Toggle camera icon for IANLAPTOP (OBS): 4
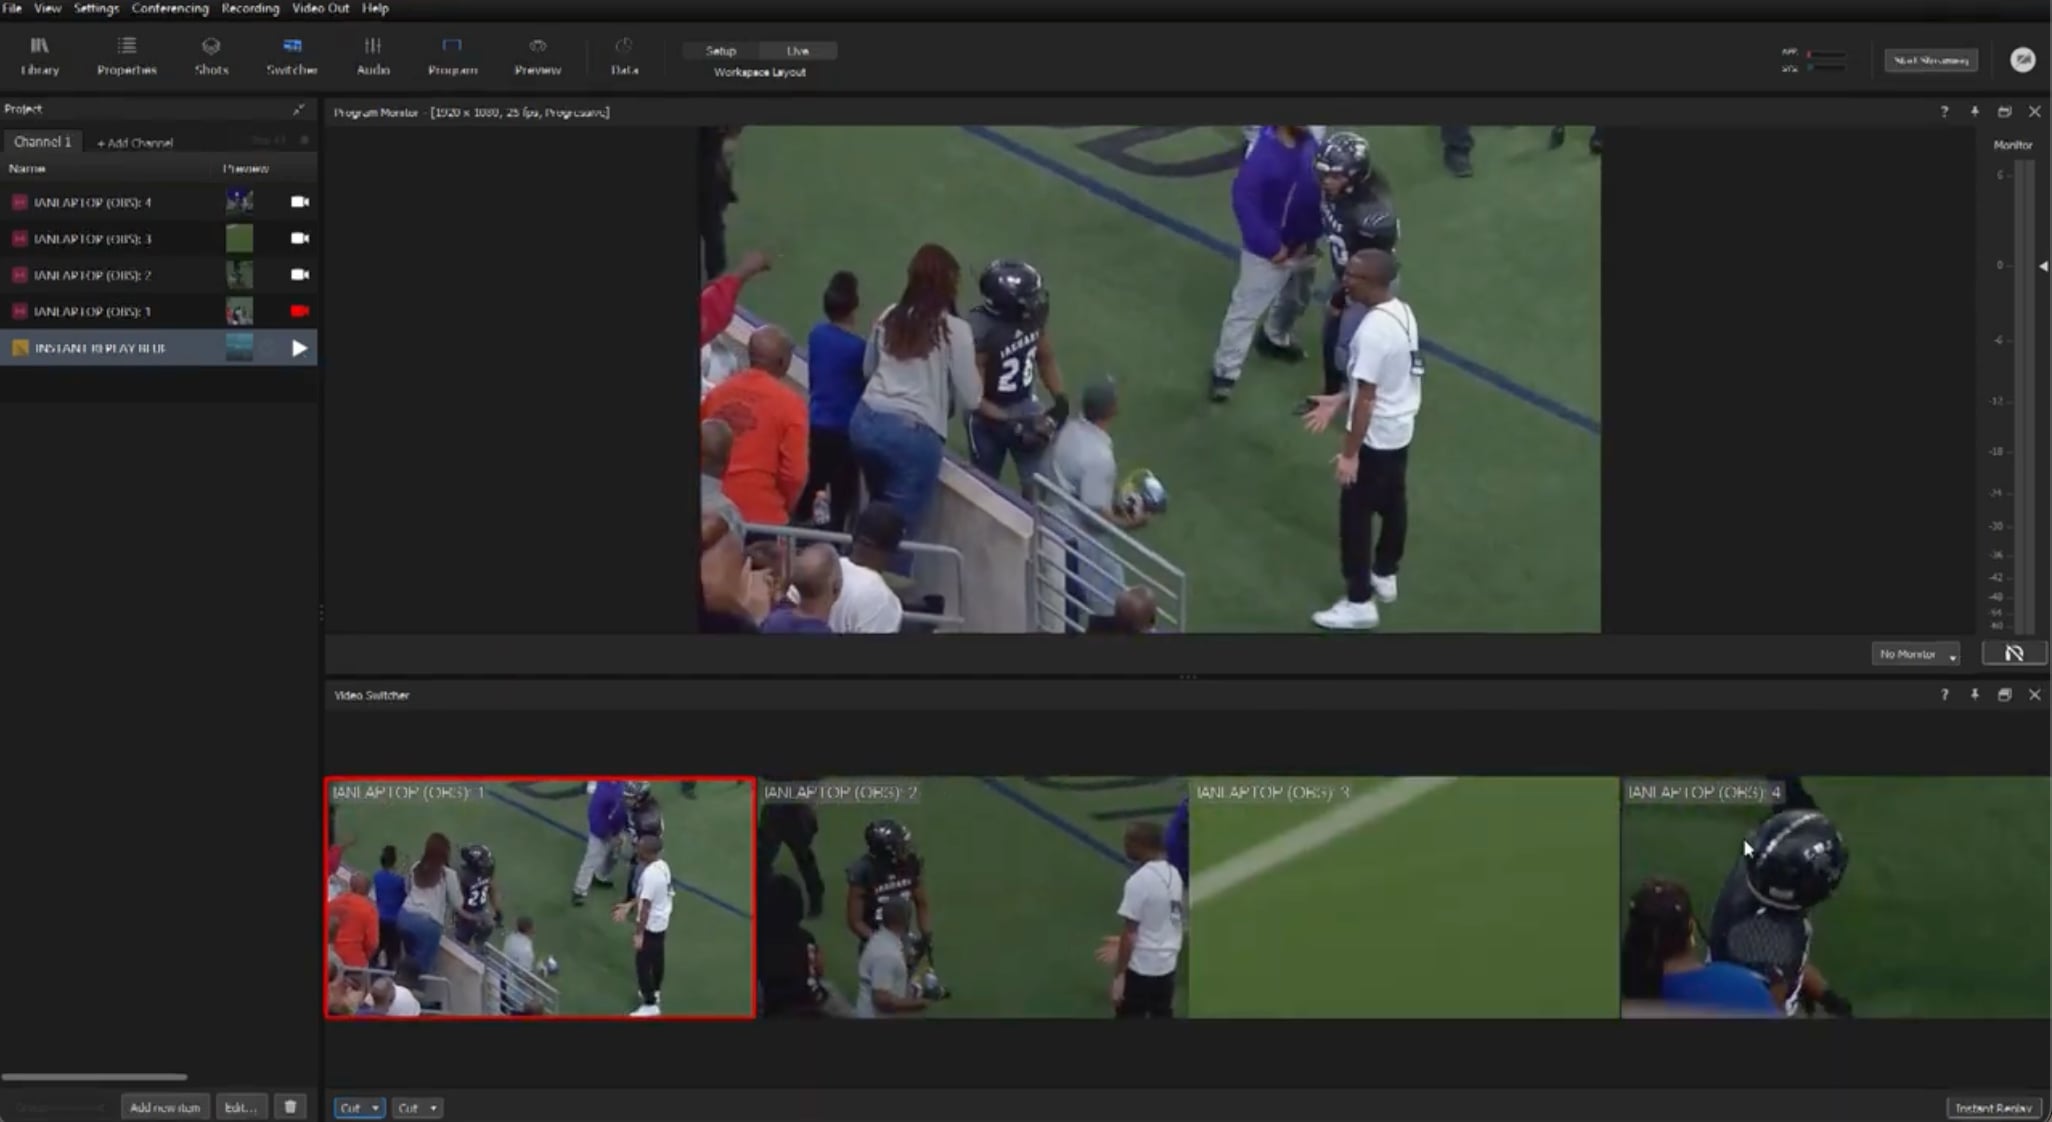2052x1122 pixels. coord(299,202)
